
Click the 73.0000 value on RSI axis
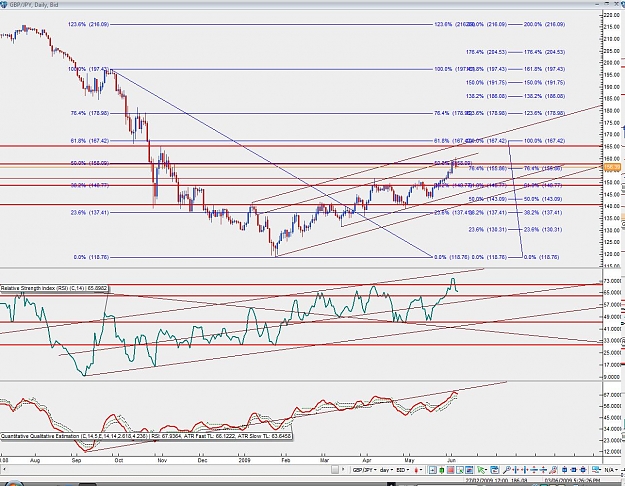click(613, 281)
